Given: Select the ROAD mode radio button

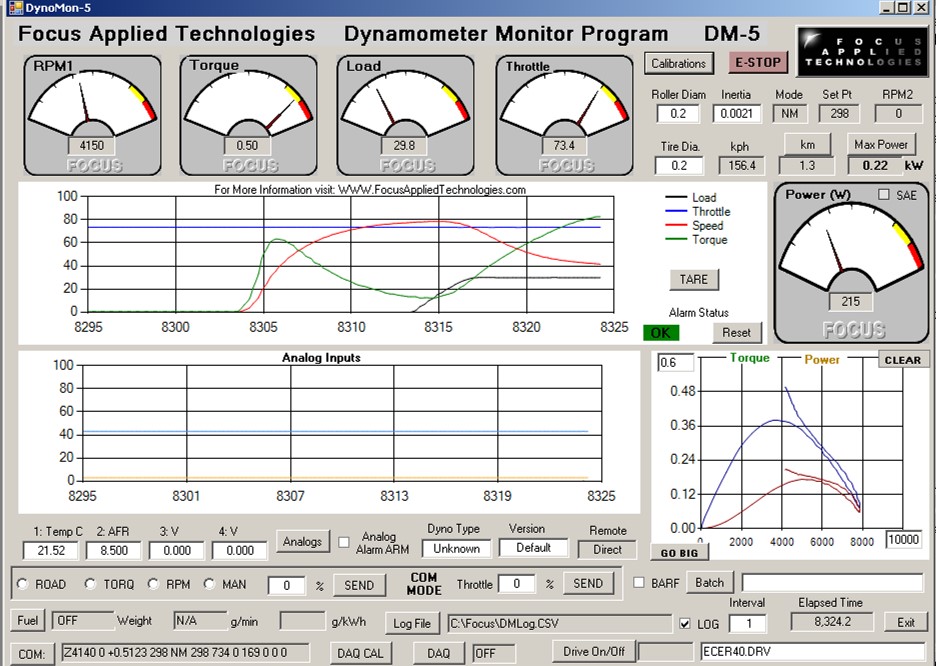Looking at the screenshot, I should [23, 584].
